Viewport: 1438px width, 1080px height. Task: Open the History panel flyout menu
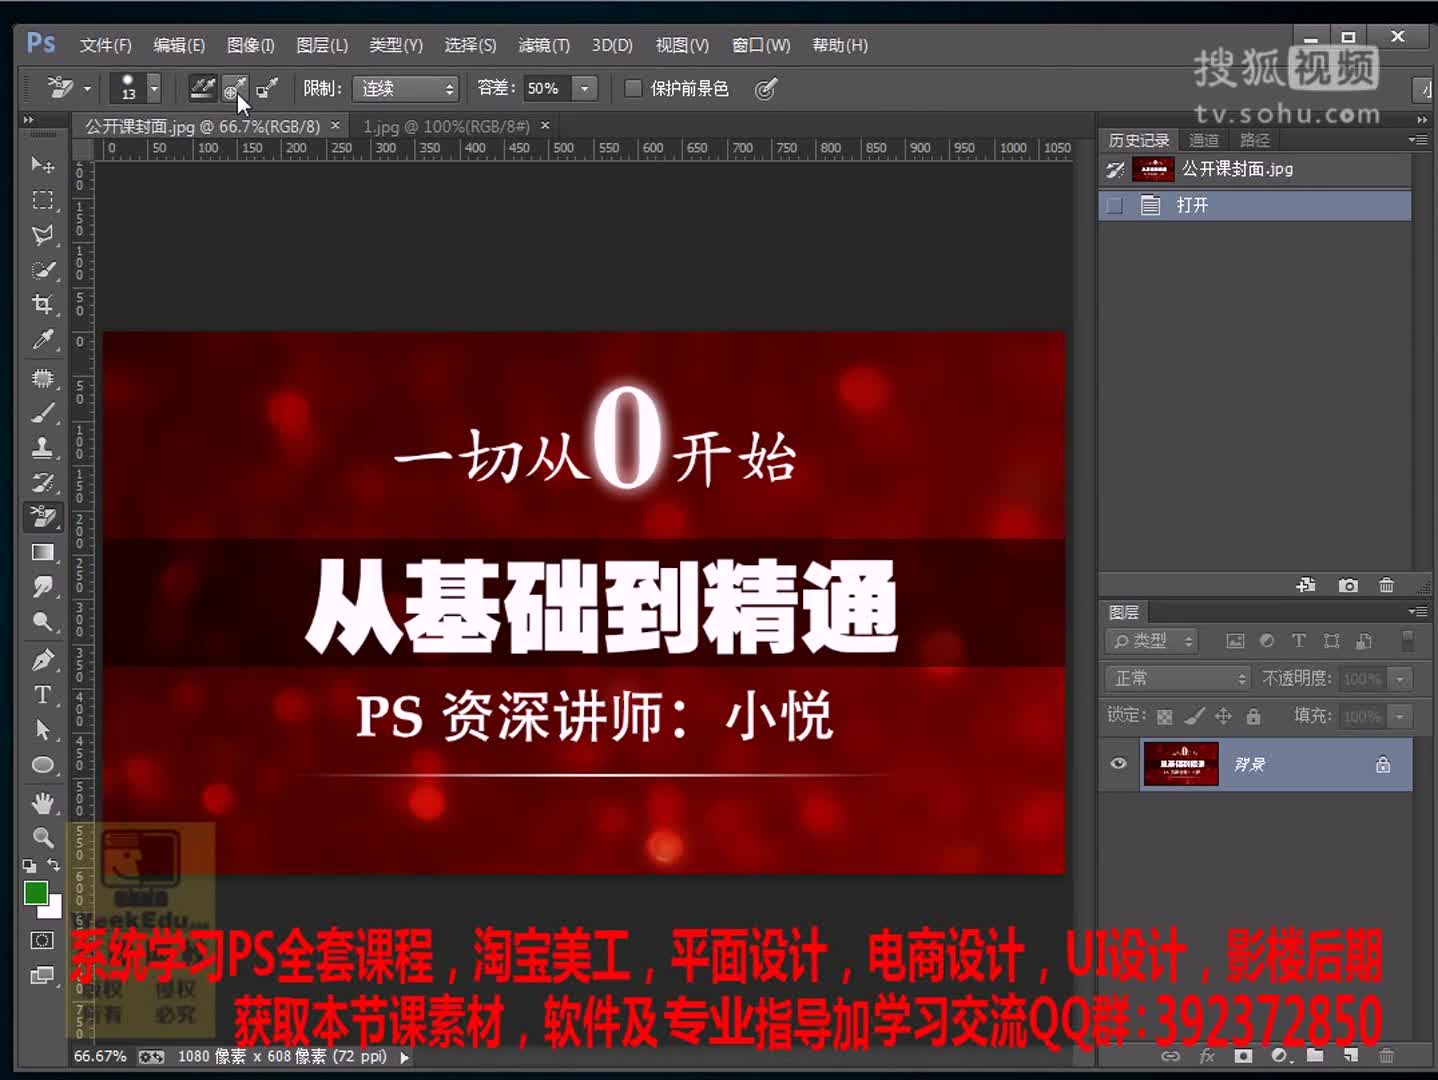(x=1418, y=140)
